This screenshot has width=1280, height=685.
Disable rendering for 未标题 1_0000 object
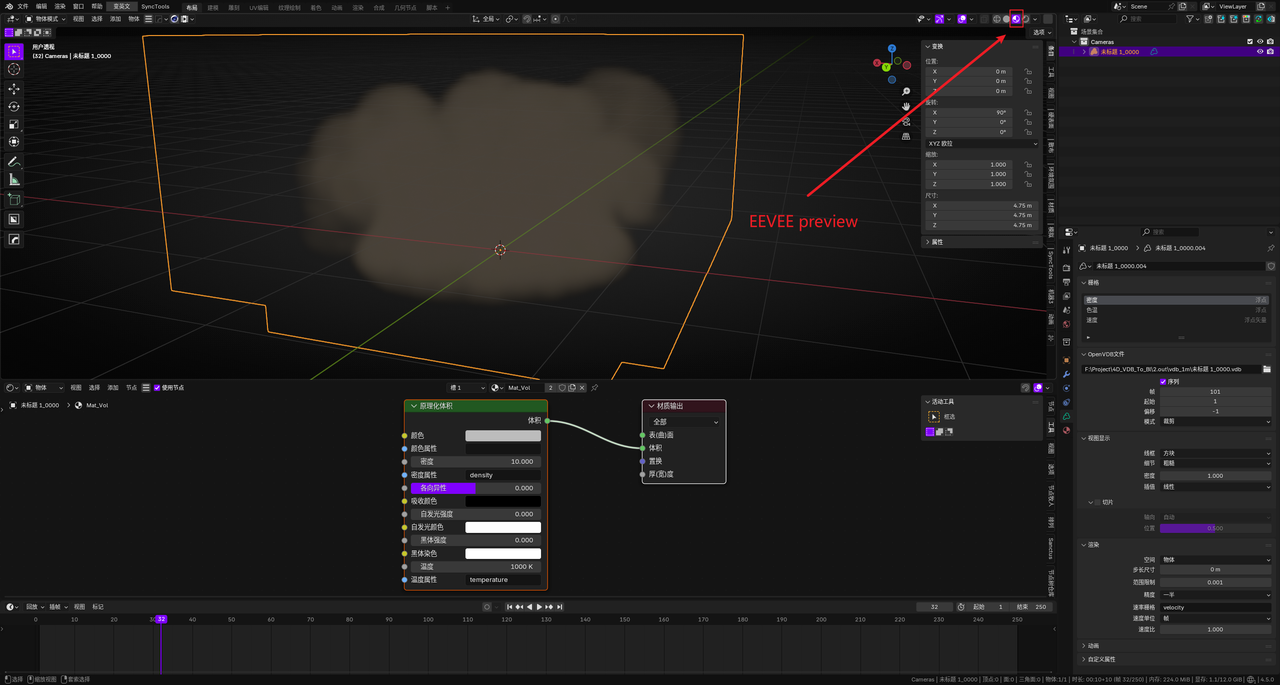pos(1270,52)
